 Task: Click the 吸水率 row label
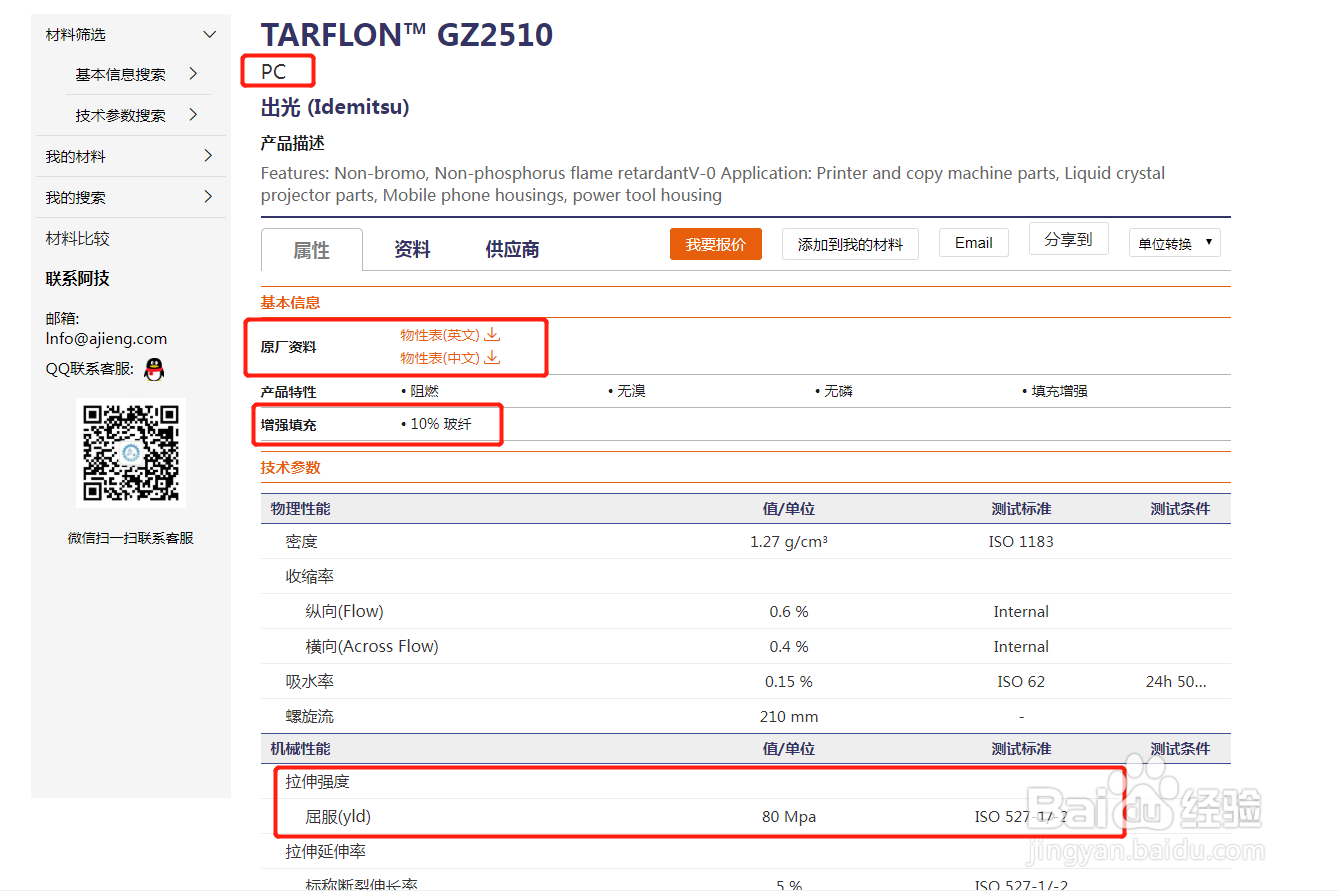tap(310, 681)
